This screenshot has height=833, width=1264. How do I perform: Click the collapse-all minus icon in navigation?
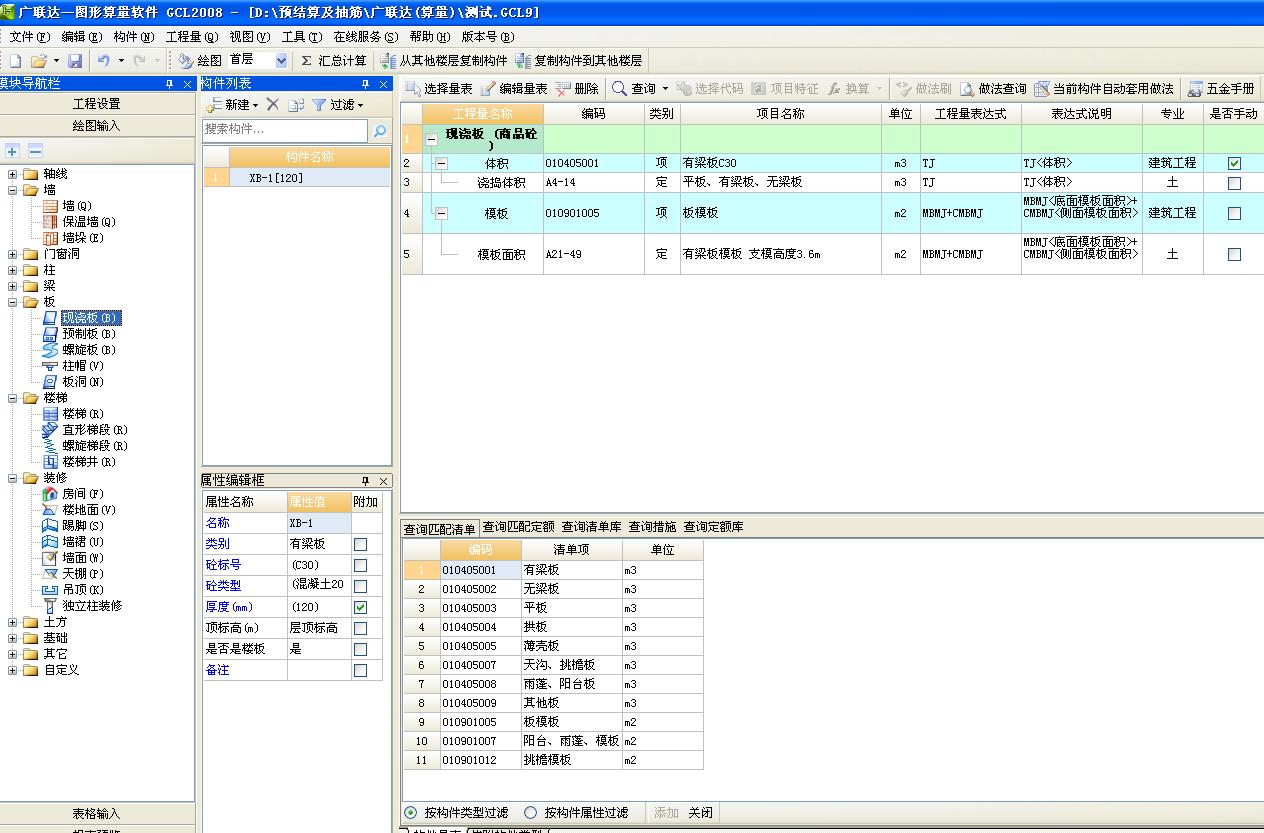pos(35,151)
